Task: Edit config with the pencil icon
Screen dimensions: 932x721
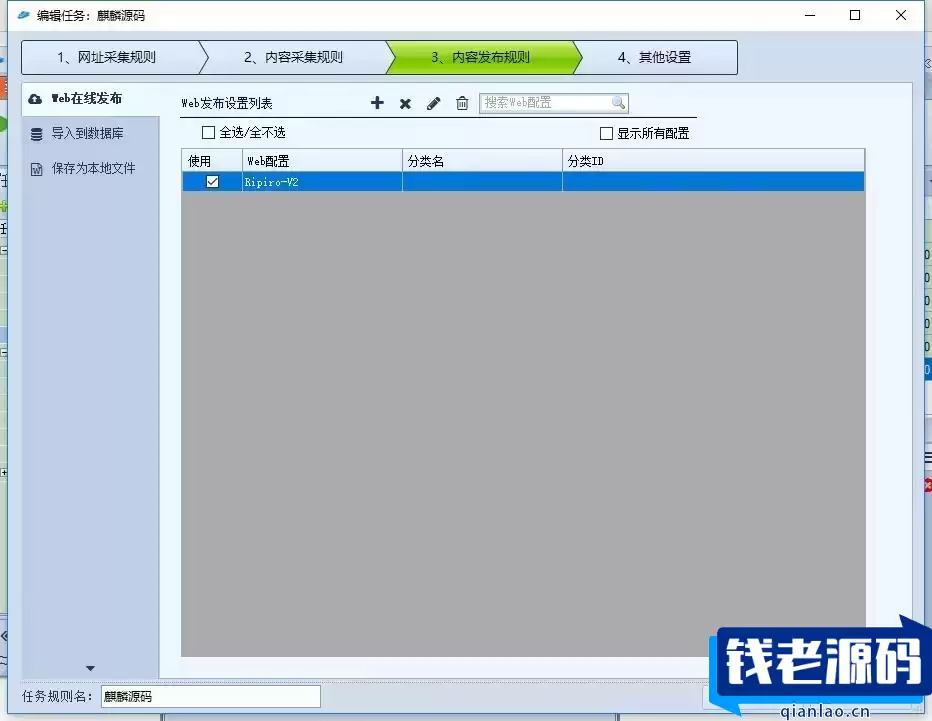Action: [x=433, y=103]
